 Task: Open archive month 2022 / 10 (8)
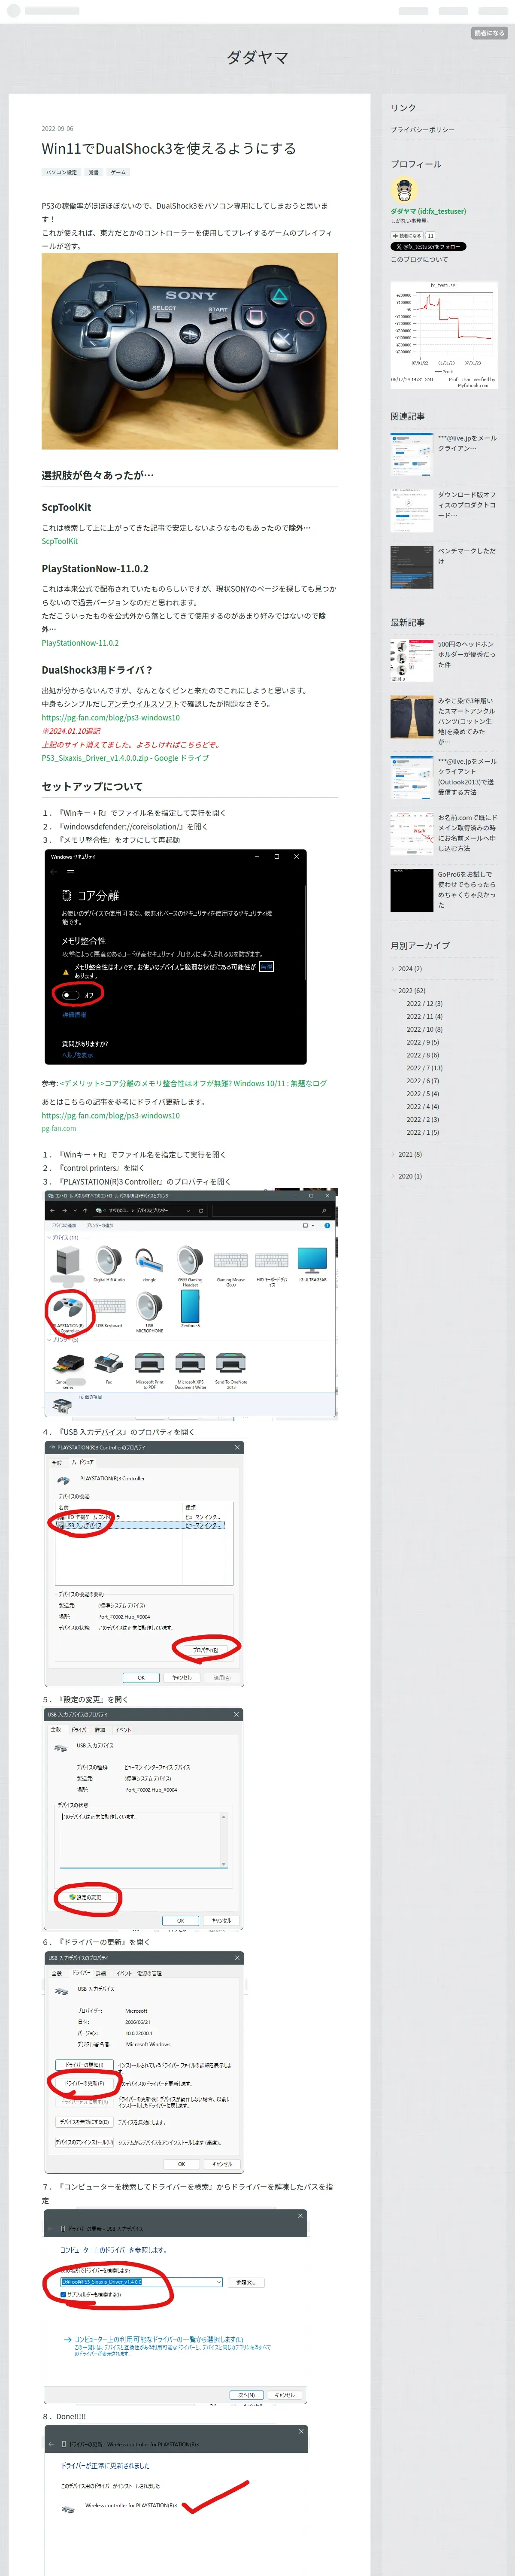[x=424, y=1029]
